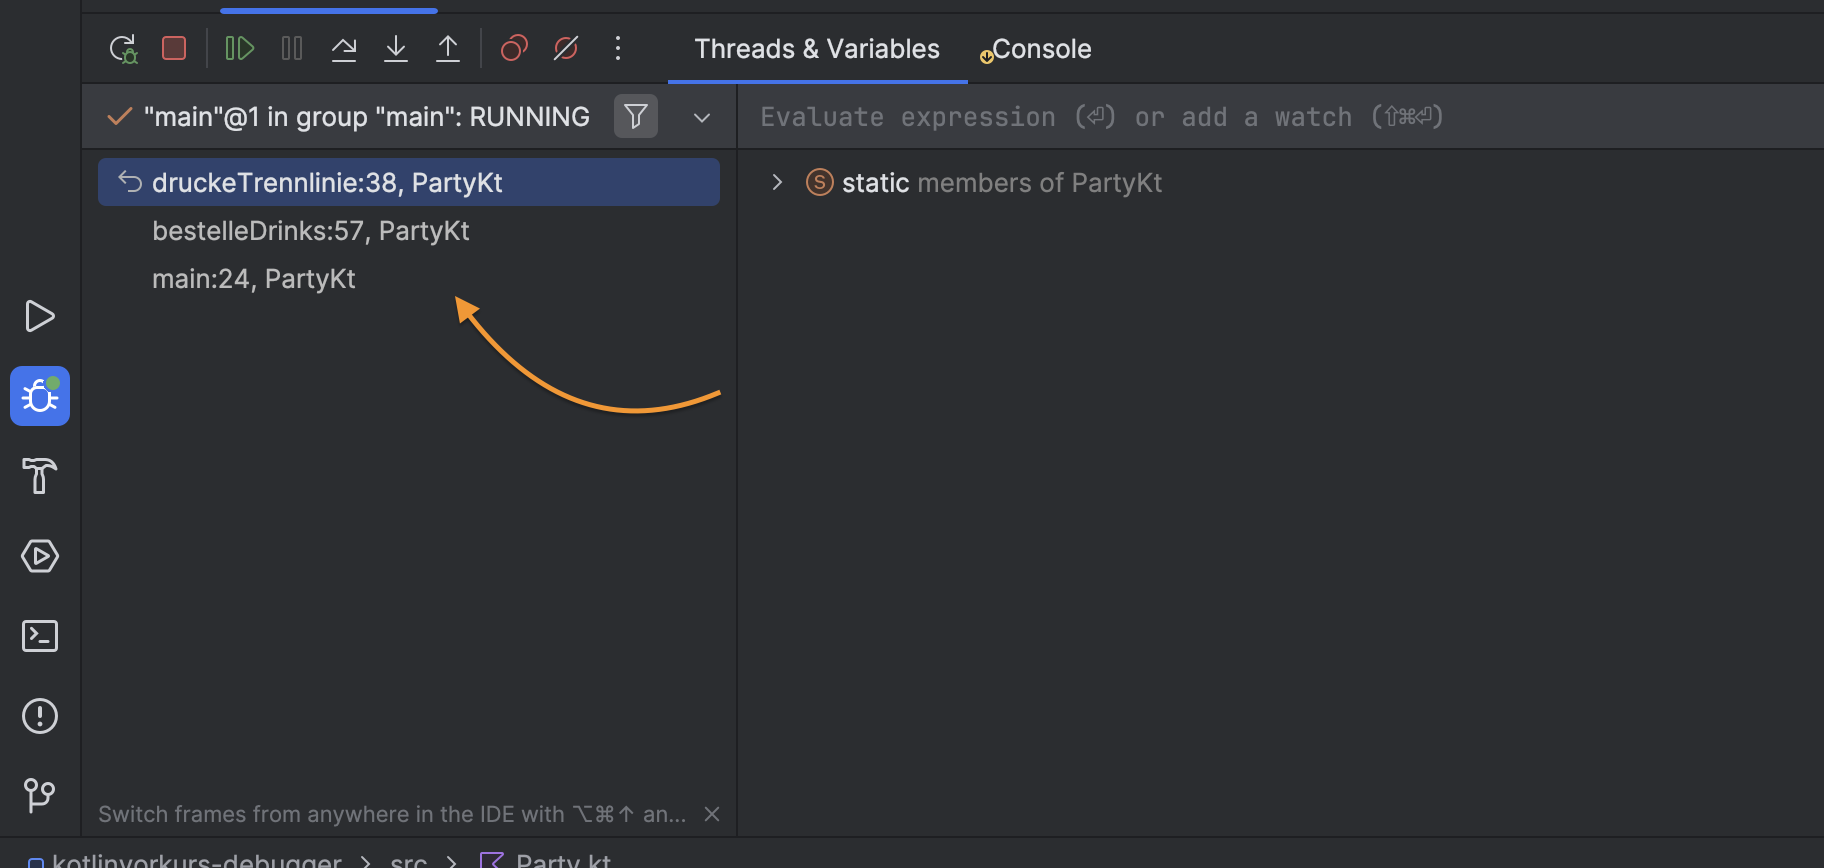This screenshot has width=1824, height=868.
Task: Click the Step Into arrow
Action: (x=396, y=48)
